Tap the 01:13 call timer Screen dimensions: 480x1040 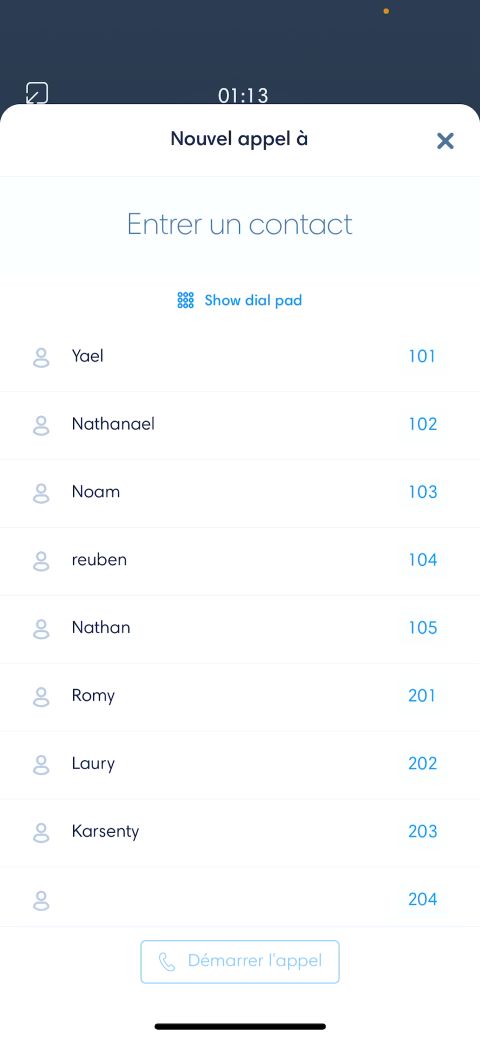(243, 96)
